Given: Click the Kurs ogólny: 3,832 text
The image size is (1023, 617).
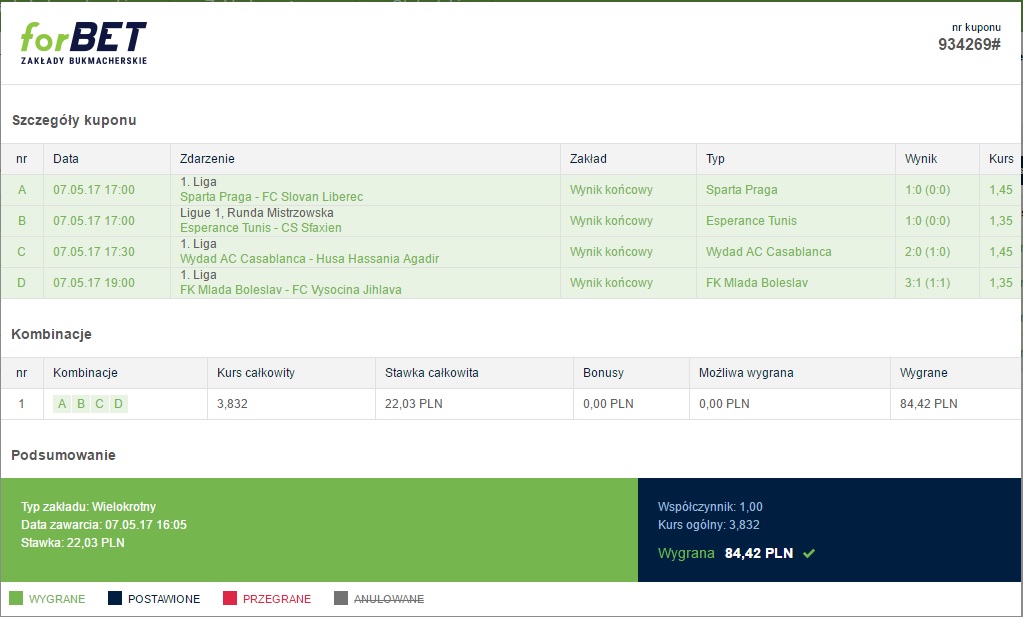Looking at the screenshot, I should point(709,524).
